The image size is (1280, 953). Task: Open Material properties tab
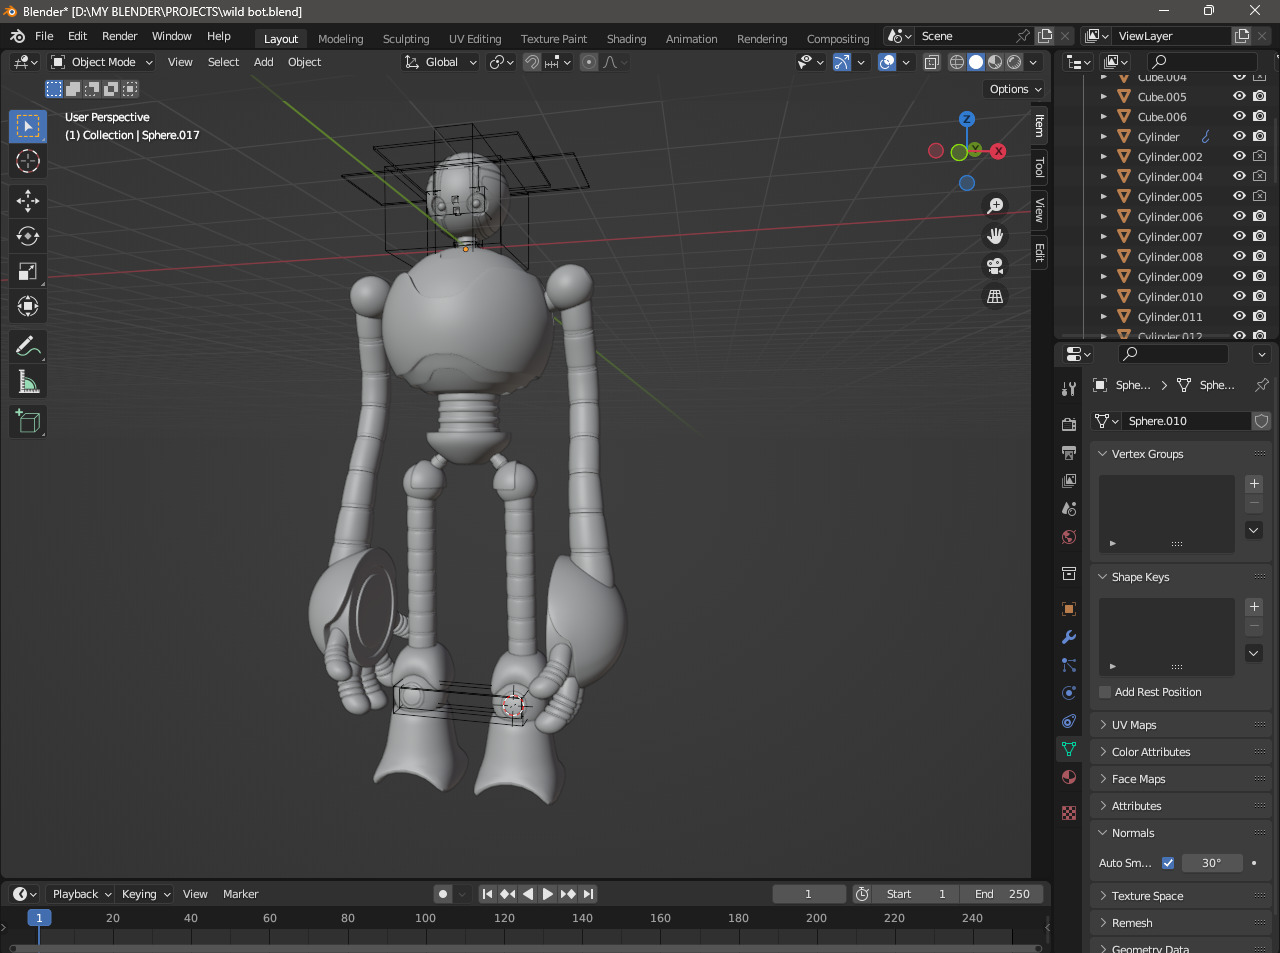[1069, 776]
